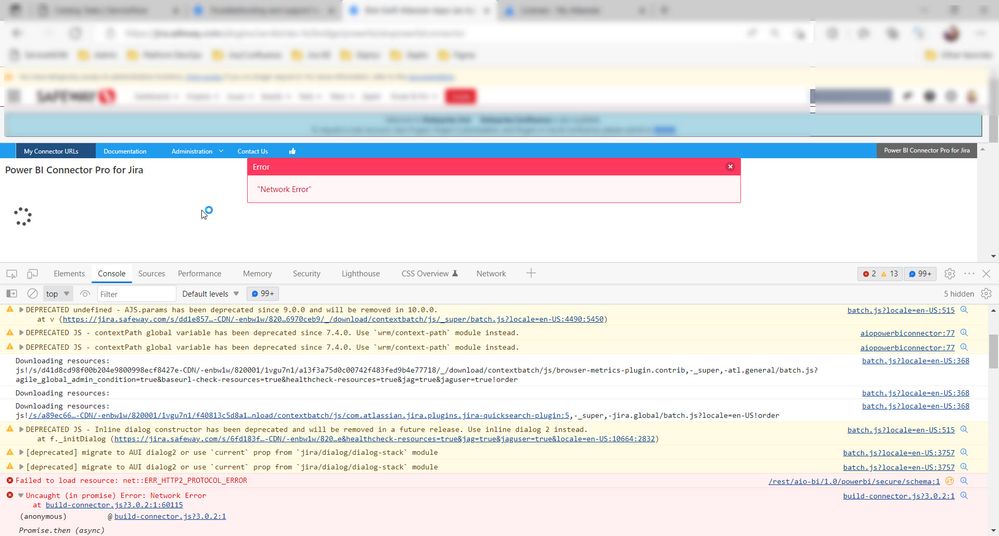
Task: Open the DevTools three-dot customize menu
Action: (969, 273)
